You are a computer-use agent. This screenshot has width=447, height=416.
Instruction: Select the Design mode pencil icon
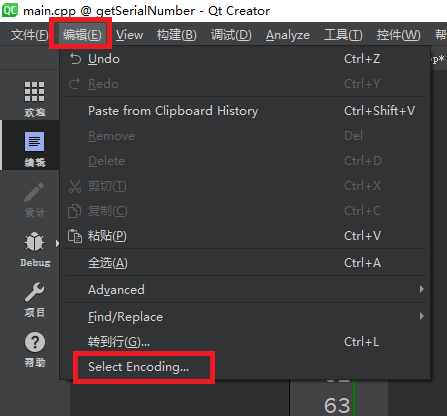(34, 192)
